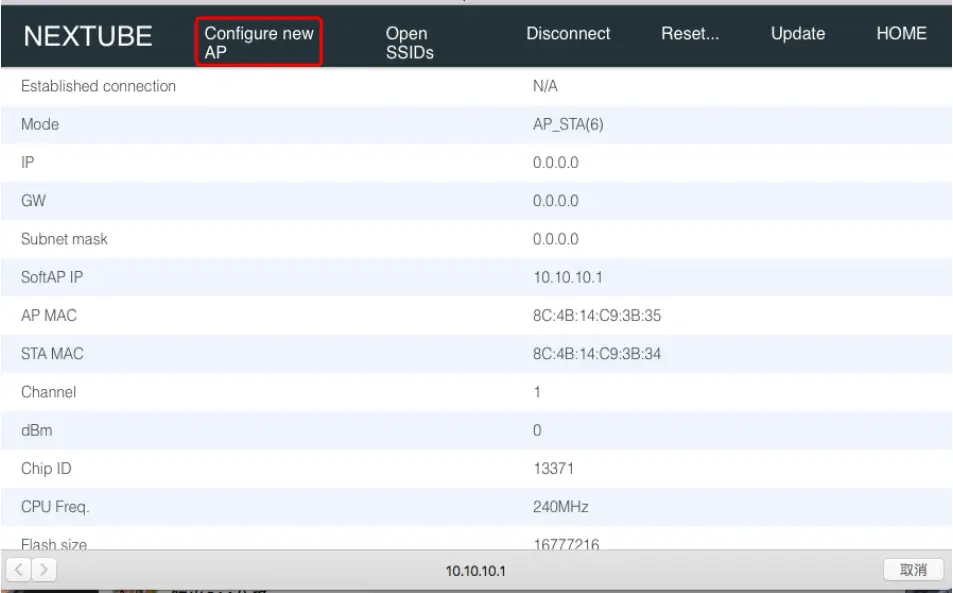Go forward with the right arrow button

(44, 569)
